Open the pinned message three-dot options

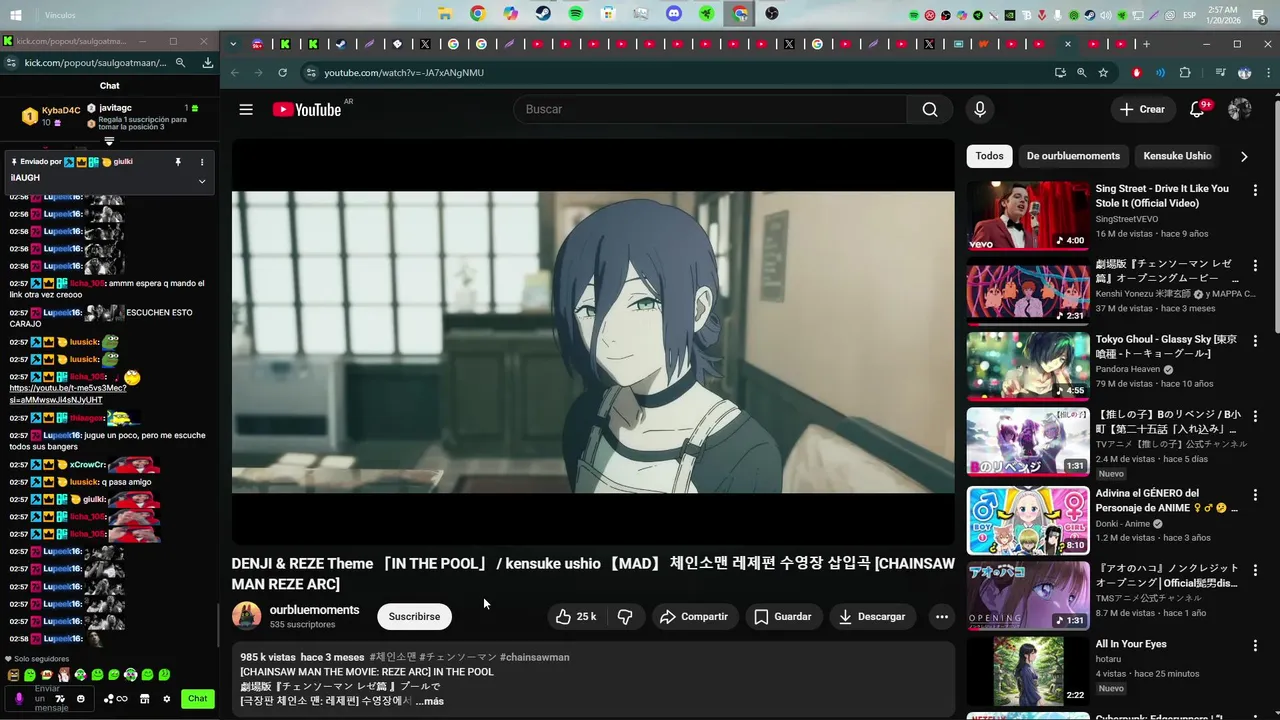(x=202, y=162)
